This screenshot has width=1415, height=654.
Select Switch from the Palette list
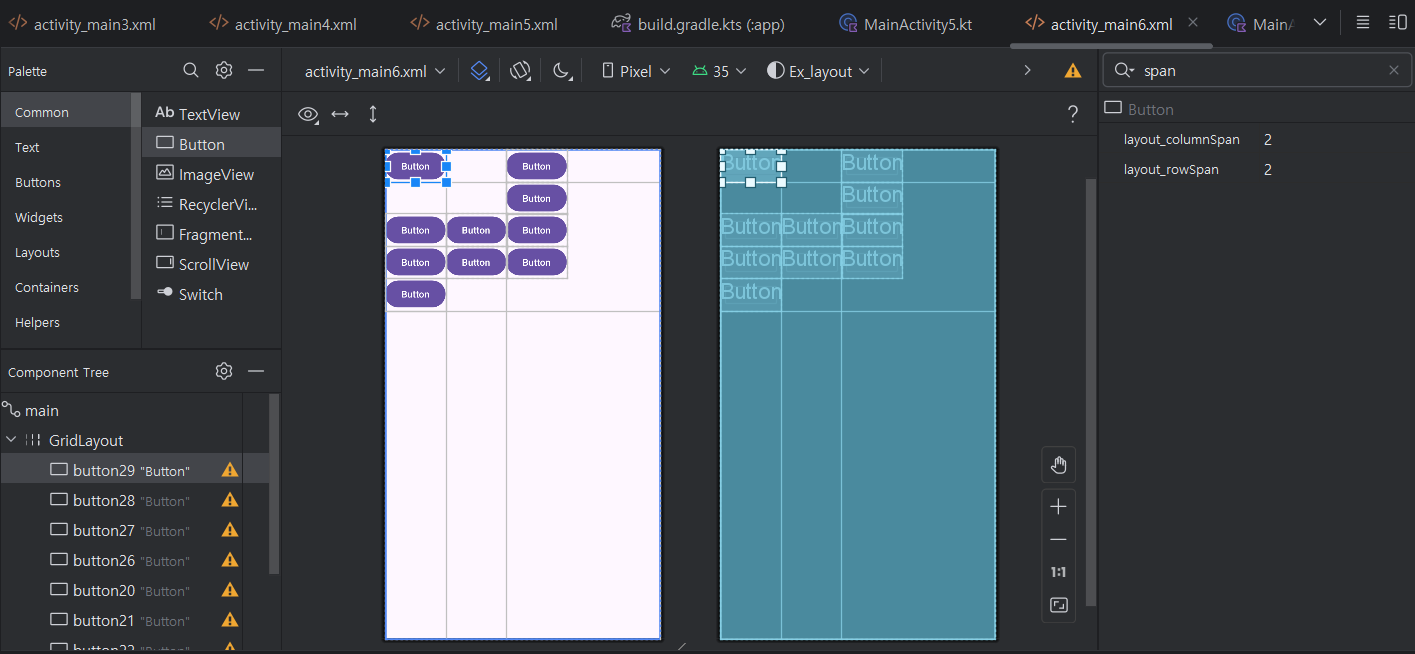pyautogui.click(x=199, y=293)
